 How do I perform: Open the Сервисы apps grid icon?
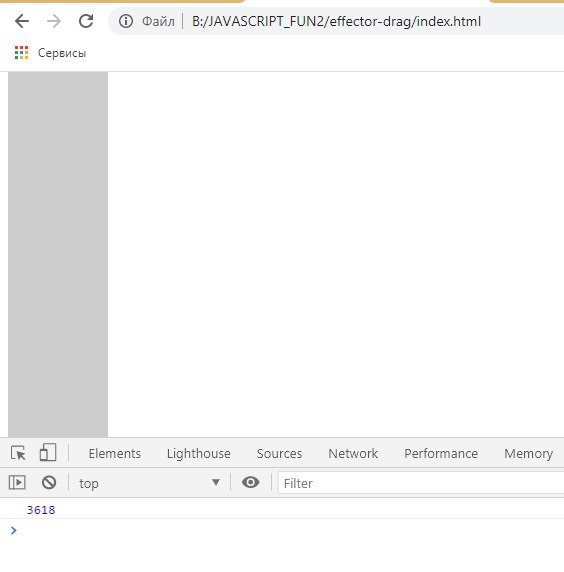coord(21,53)
